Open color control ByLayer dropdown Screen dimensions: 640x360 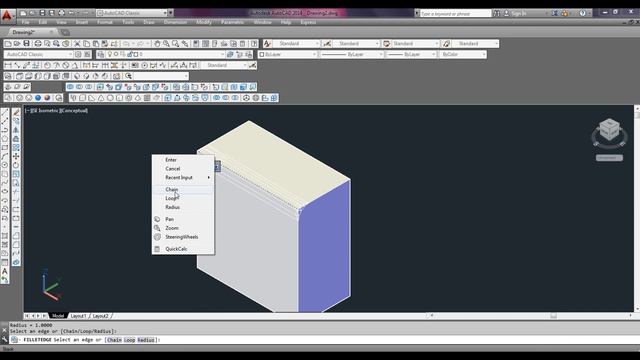(288, 54)
